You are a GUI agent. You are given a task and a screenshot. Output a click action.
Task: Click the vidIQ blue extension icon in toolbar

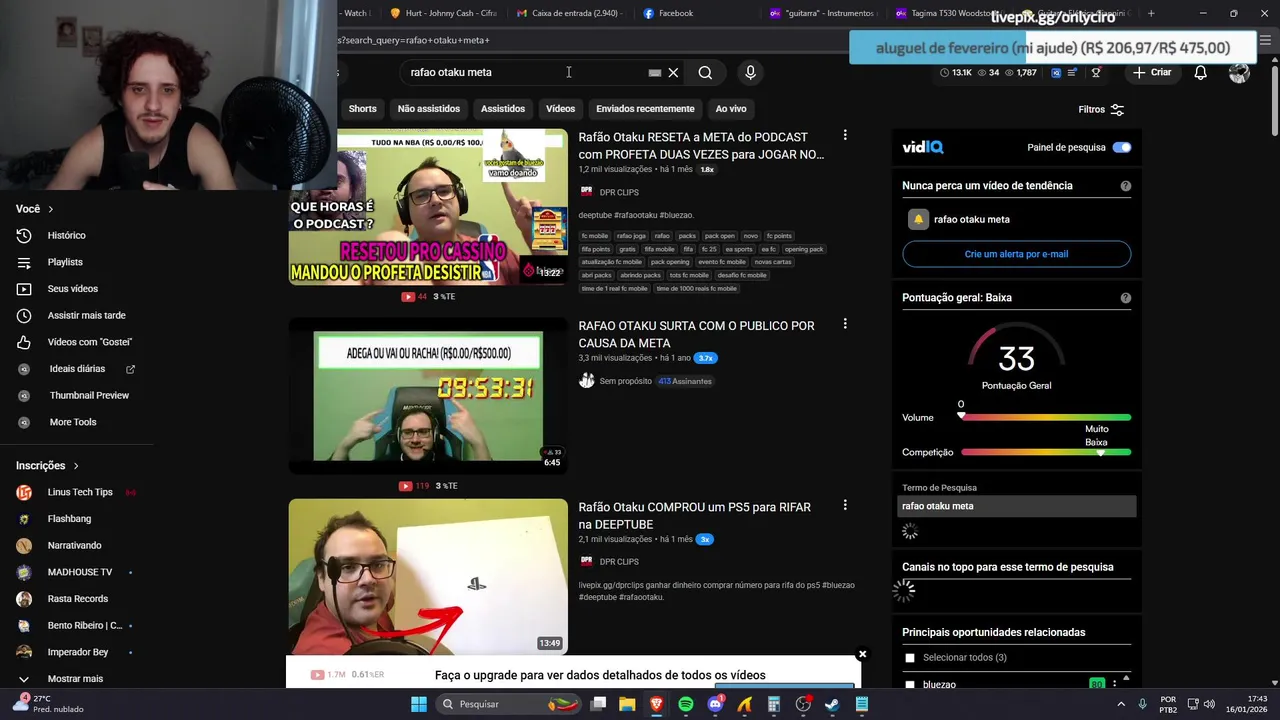pyautogui.click(x=1056, y=72)
